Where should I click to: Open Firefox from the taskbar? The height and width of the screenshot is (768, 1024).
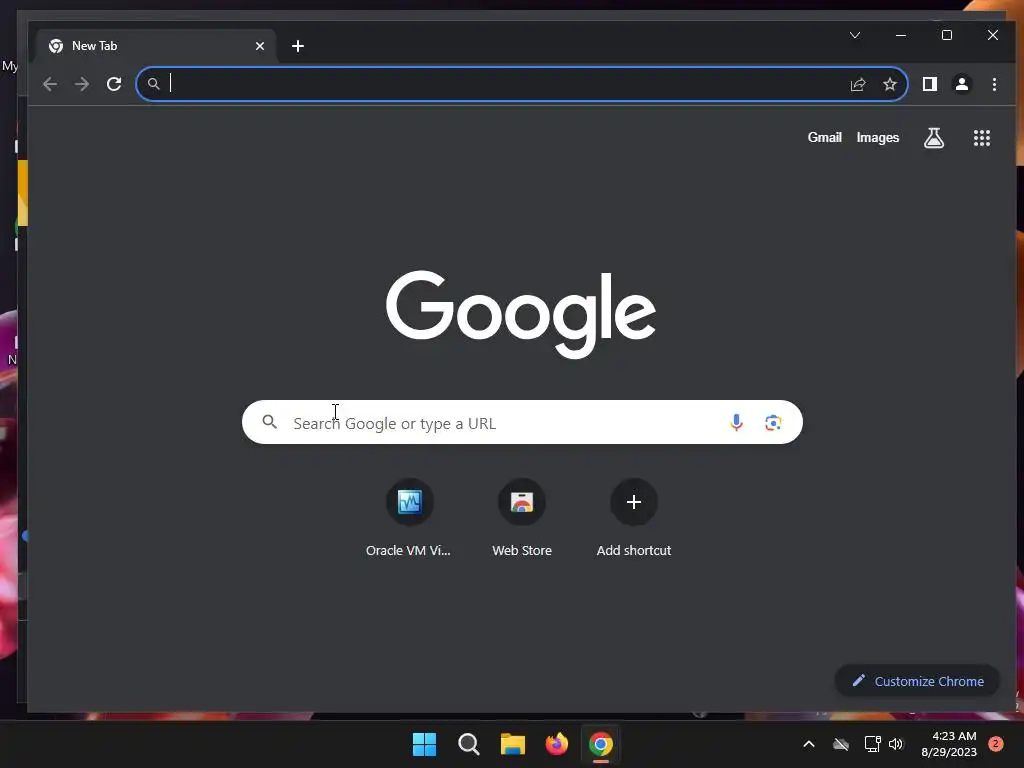coord(556,744)
